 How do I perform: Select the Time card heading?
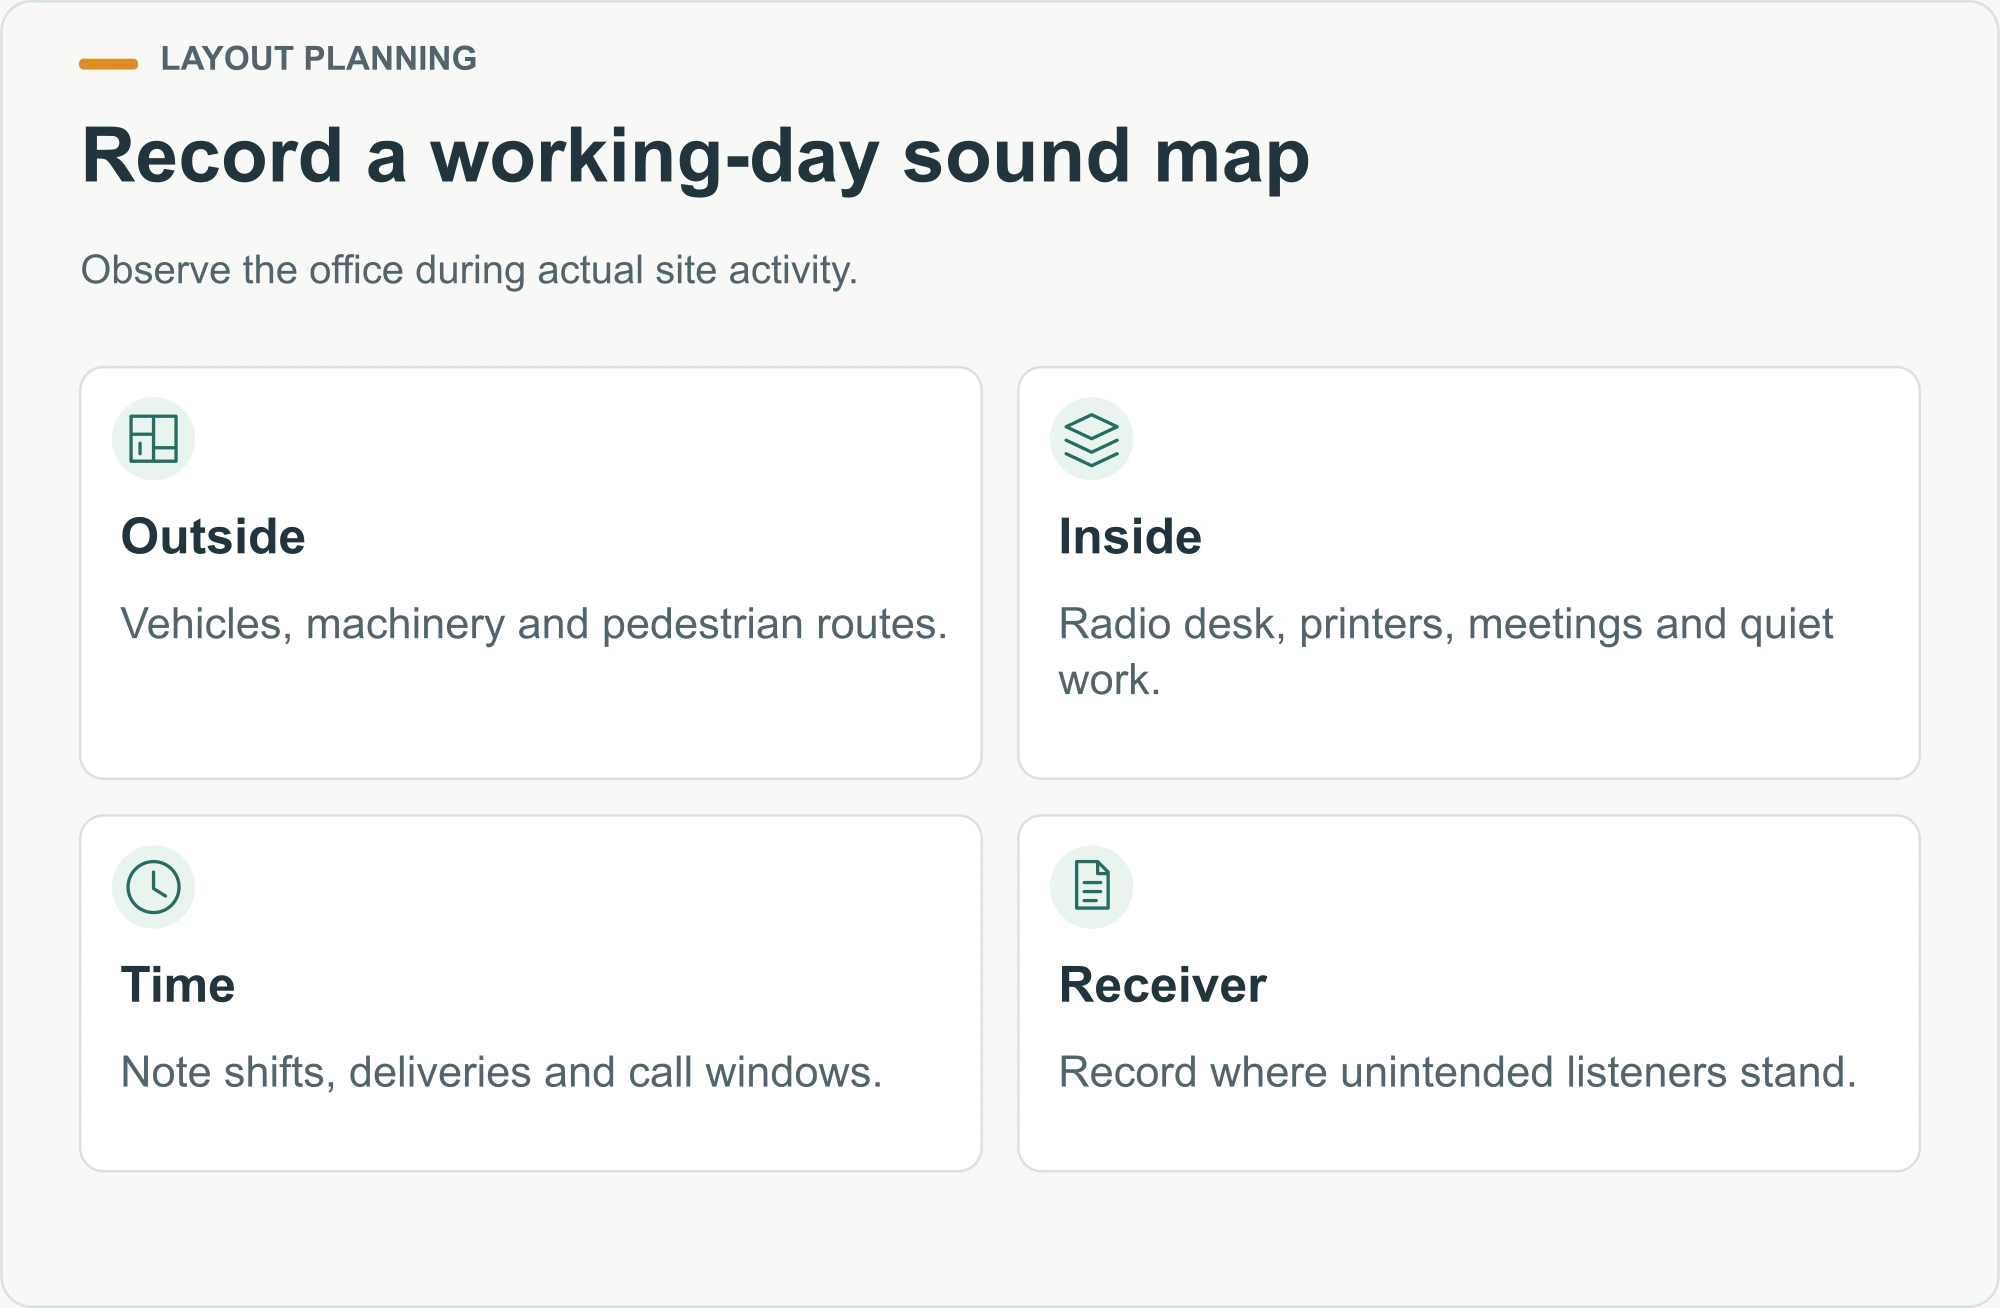pos(178,985)
